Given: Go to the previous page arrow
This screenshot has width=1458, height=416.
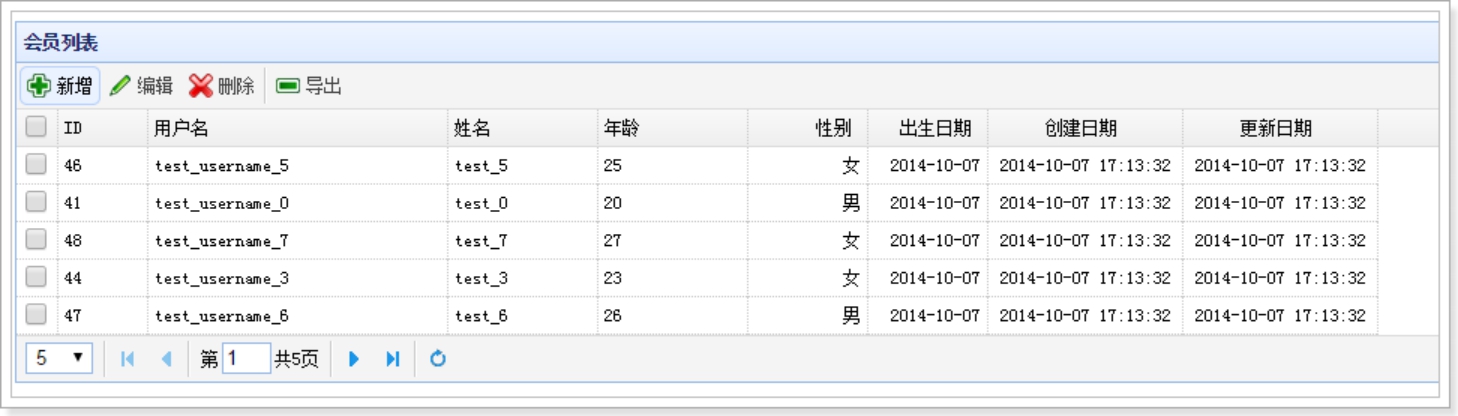Looking at the screenshot, I should (167, 359).
